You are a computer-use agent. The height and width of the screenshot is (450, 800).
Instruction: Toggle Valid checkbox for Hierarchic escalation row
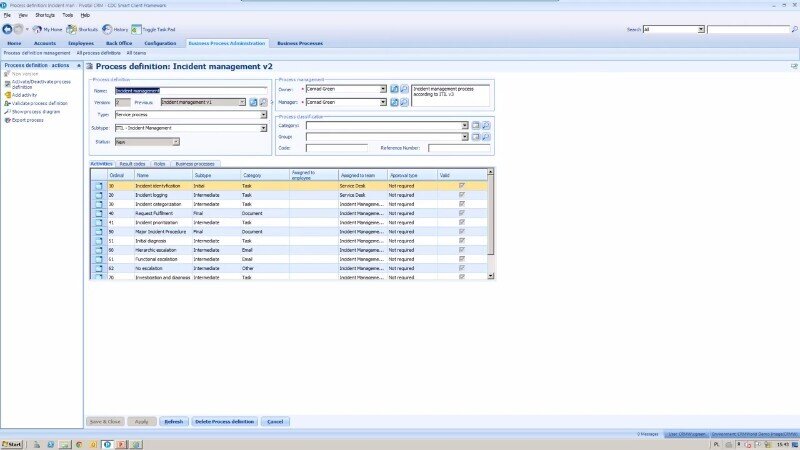pos(461,250)
